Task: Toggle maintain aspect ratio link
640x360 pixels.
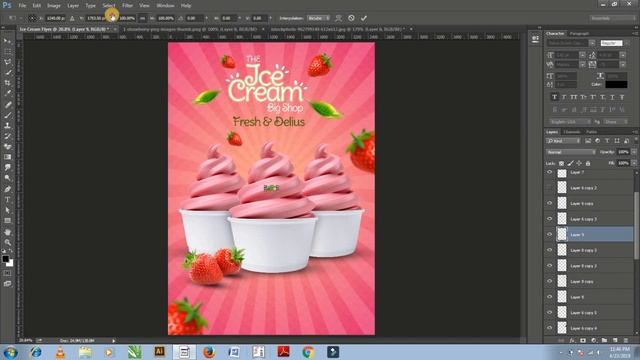Action: click(142, 18)
